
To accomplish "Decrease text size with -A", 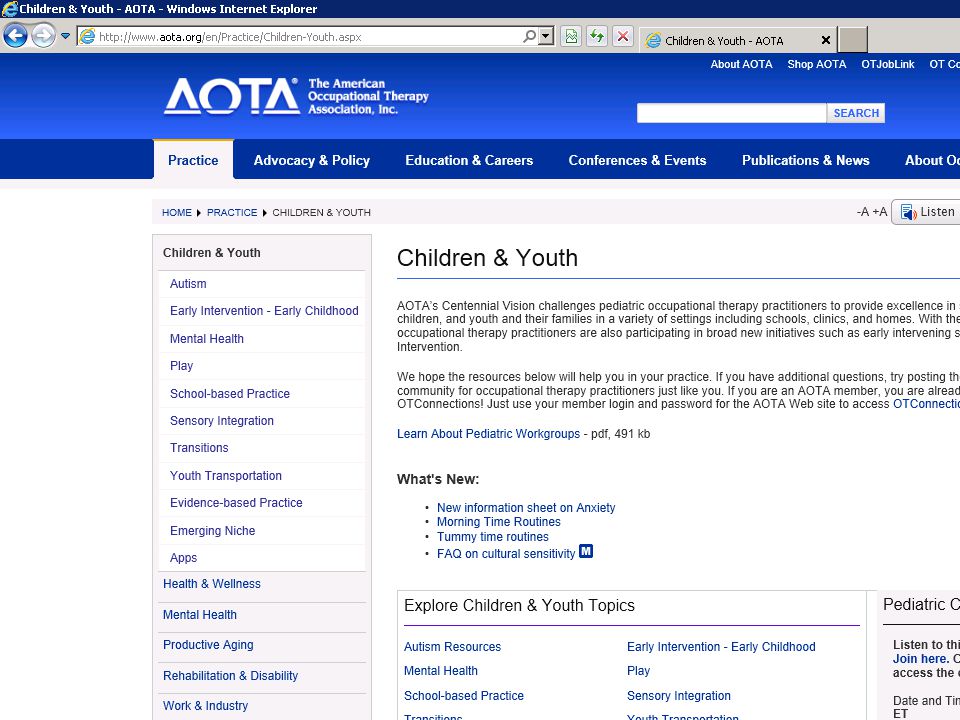I will coord(863,212).
